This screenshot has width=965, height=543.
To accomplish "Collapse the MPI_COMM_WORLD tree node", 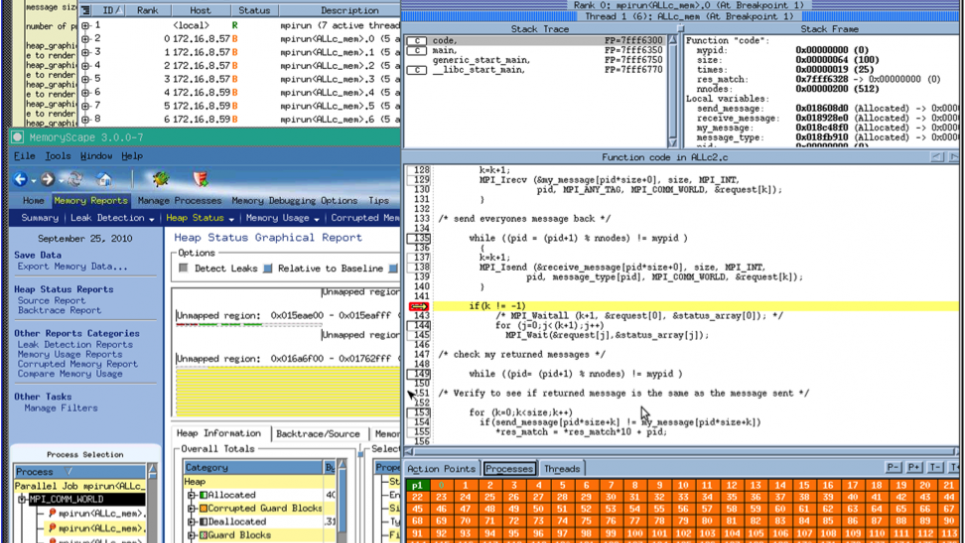I will (22, 499).
